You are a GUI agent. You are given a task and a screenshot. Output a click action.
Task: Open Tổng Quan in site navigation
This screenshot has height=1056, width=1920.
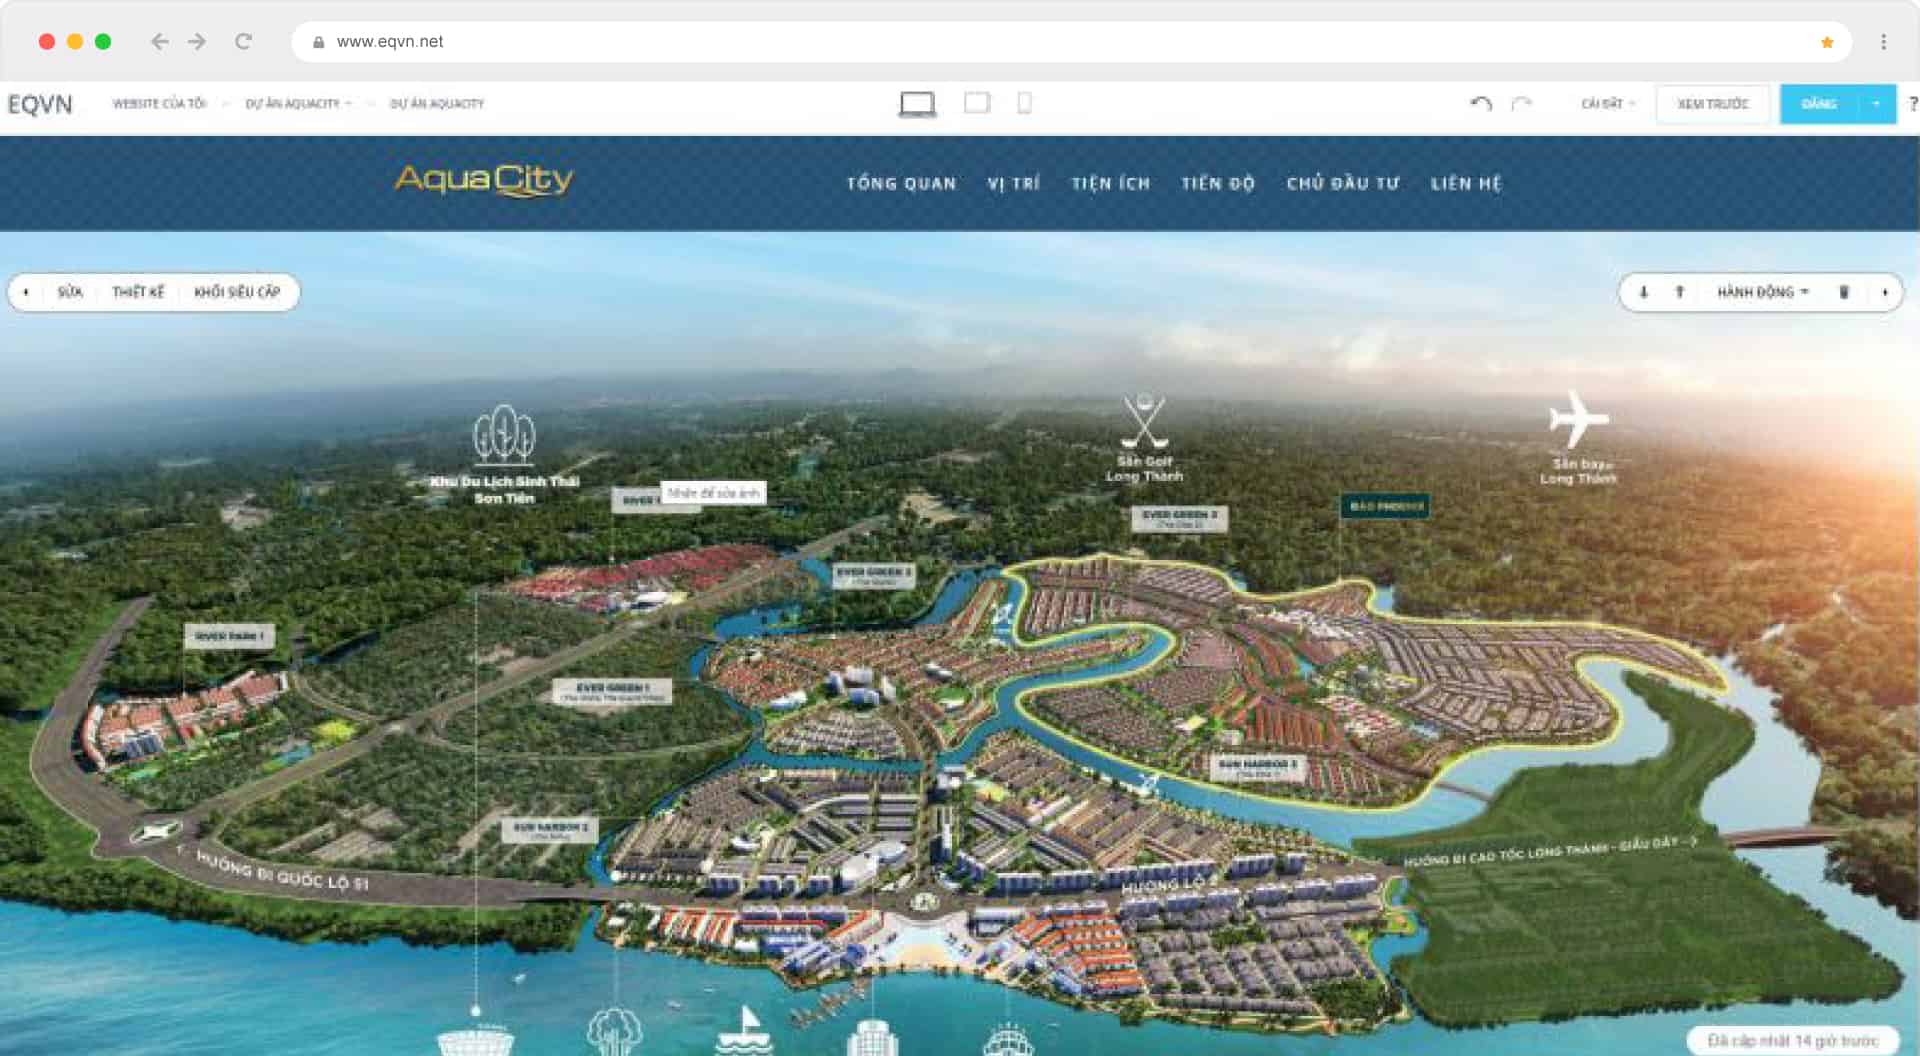pos(901,184)
